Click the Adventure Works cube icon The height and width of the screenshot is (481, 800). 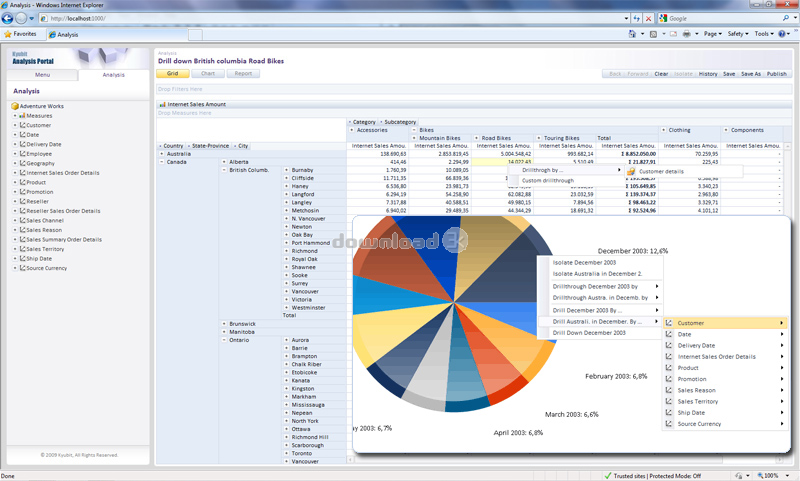(15, 106)
